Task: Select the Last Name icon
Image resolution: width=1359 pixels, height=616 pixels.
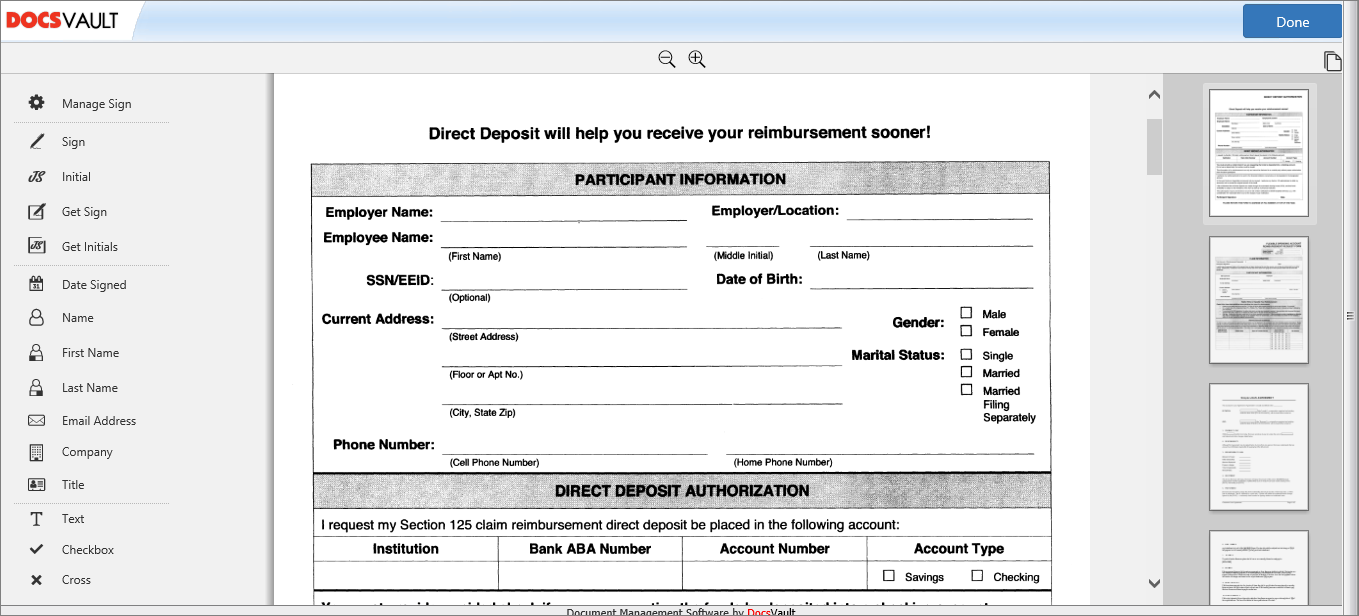Action: click(37, 387)
